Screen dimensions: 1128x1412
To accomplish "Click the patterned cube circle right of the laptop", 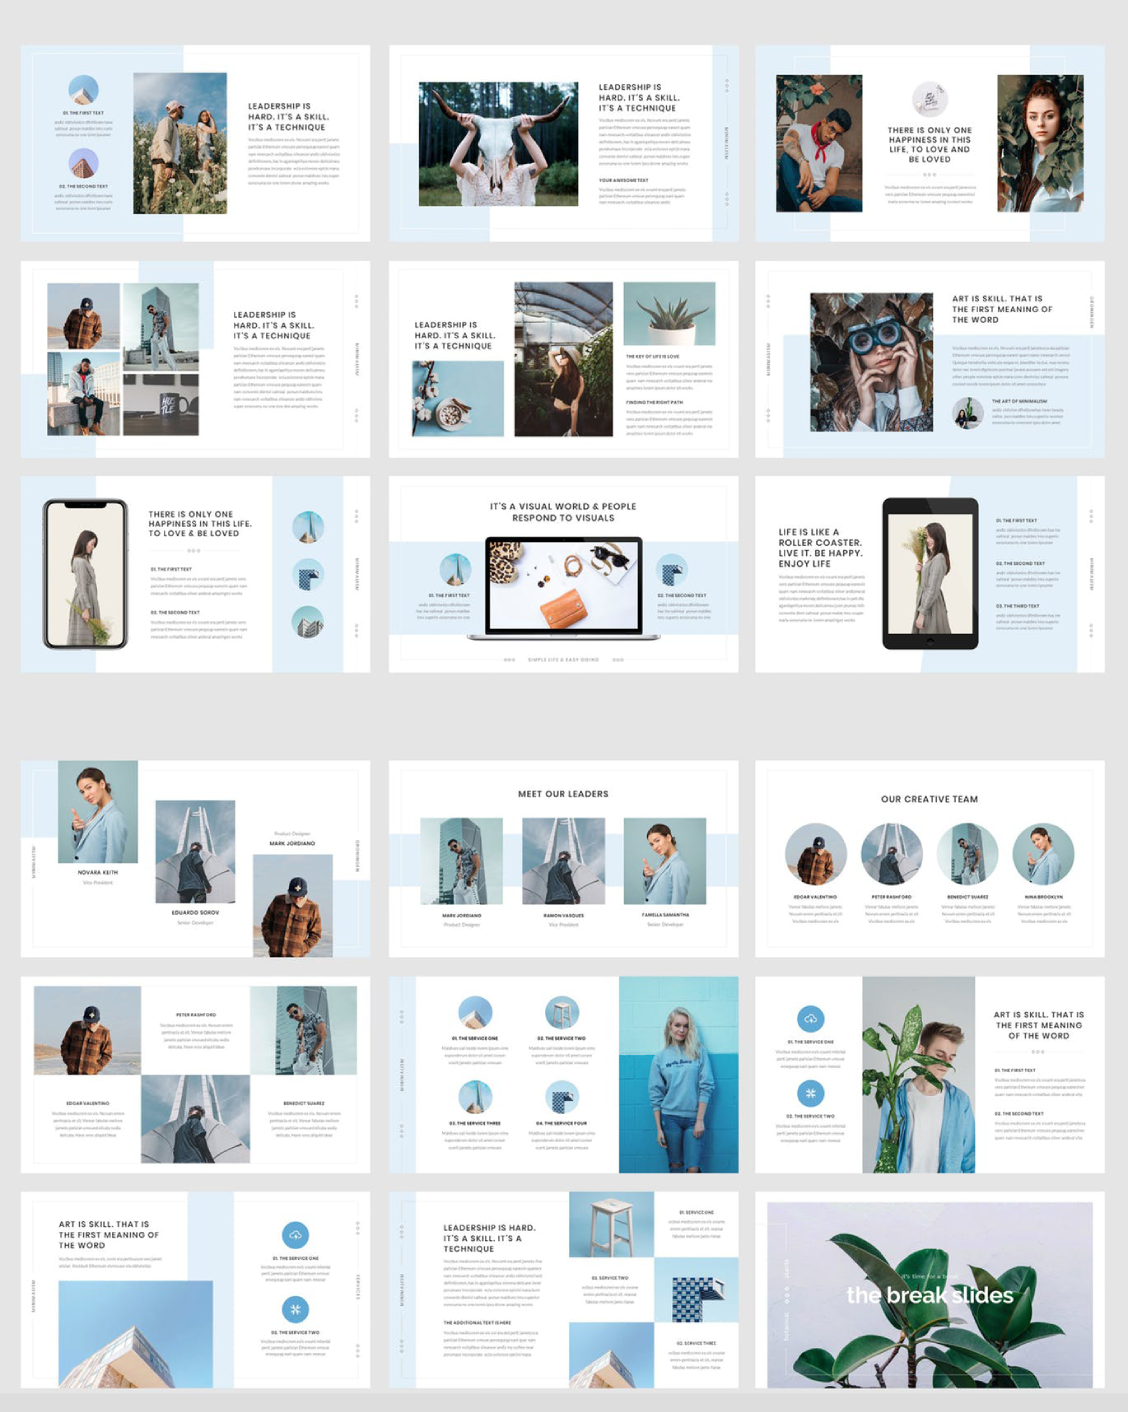I will tap(672, 571).
